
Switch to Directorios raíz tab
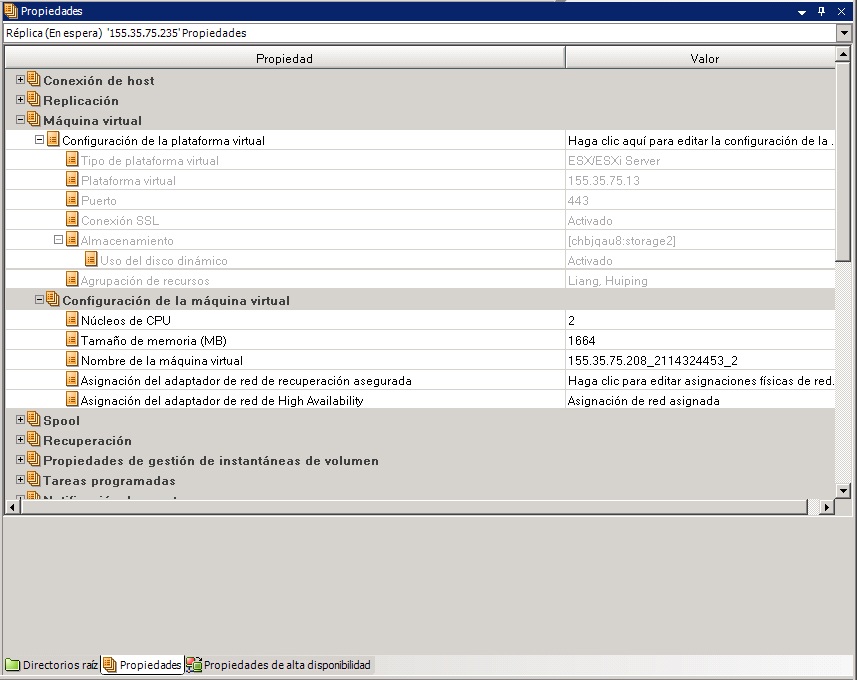pos(52,665)
